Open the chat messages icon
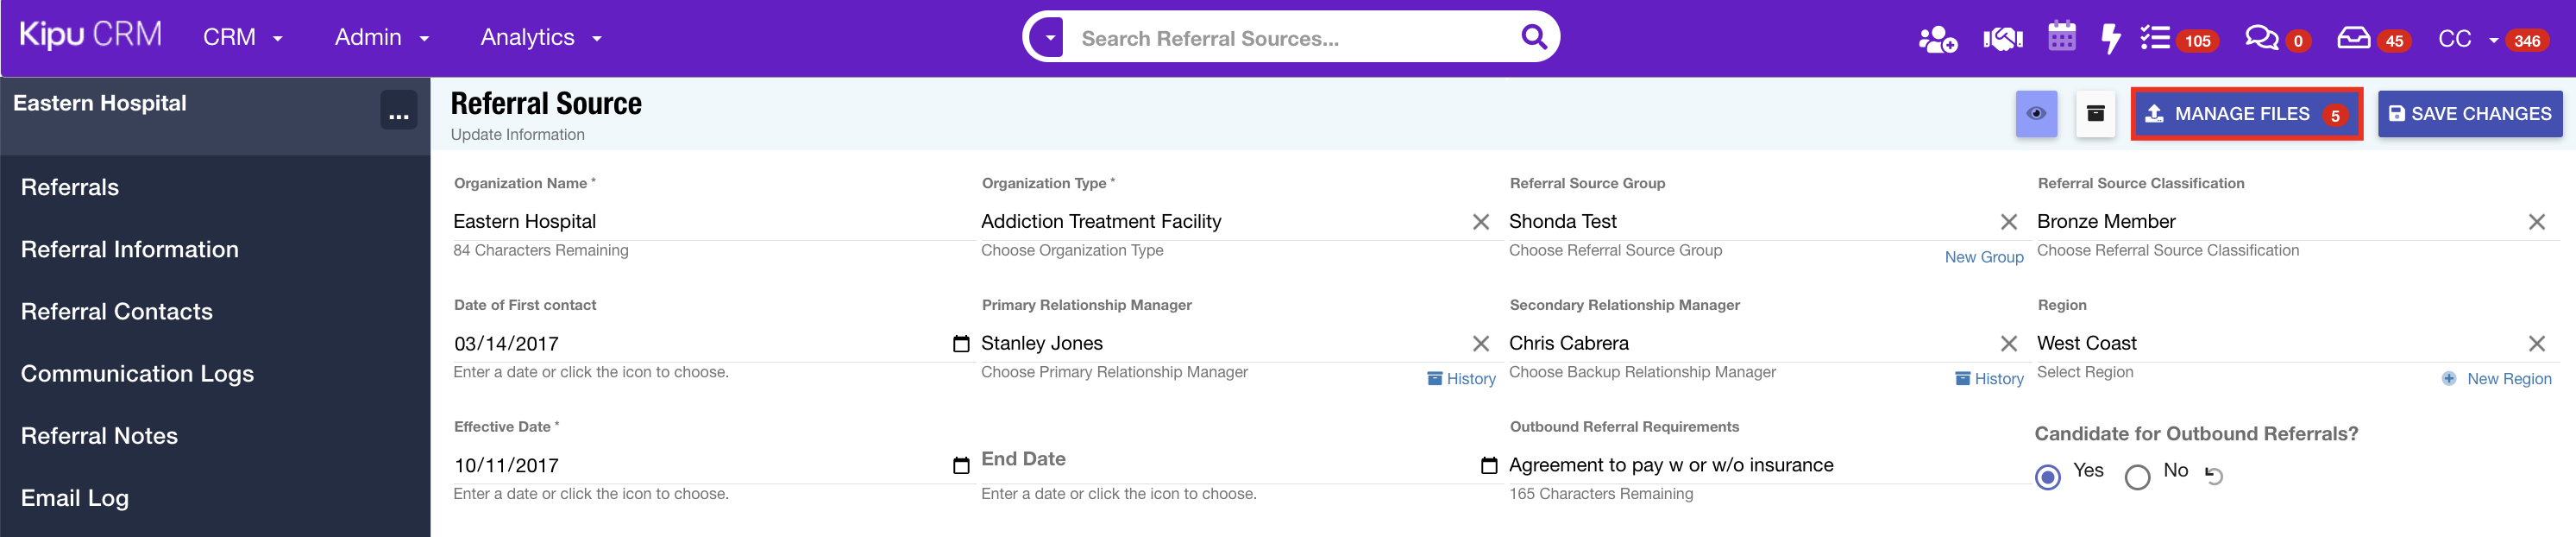The width and height of the screenshot is (2576, 537). pyautogui.click(x=2260, y=39)
